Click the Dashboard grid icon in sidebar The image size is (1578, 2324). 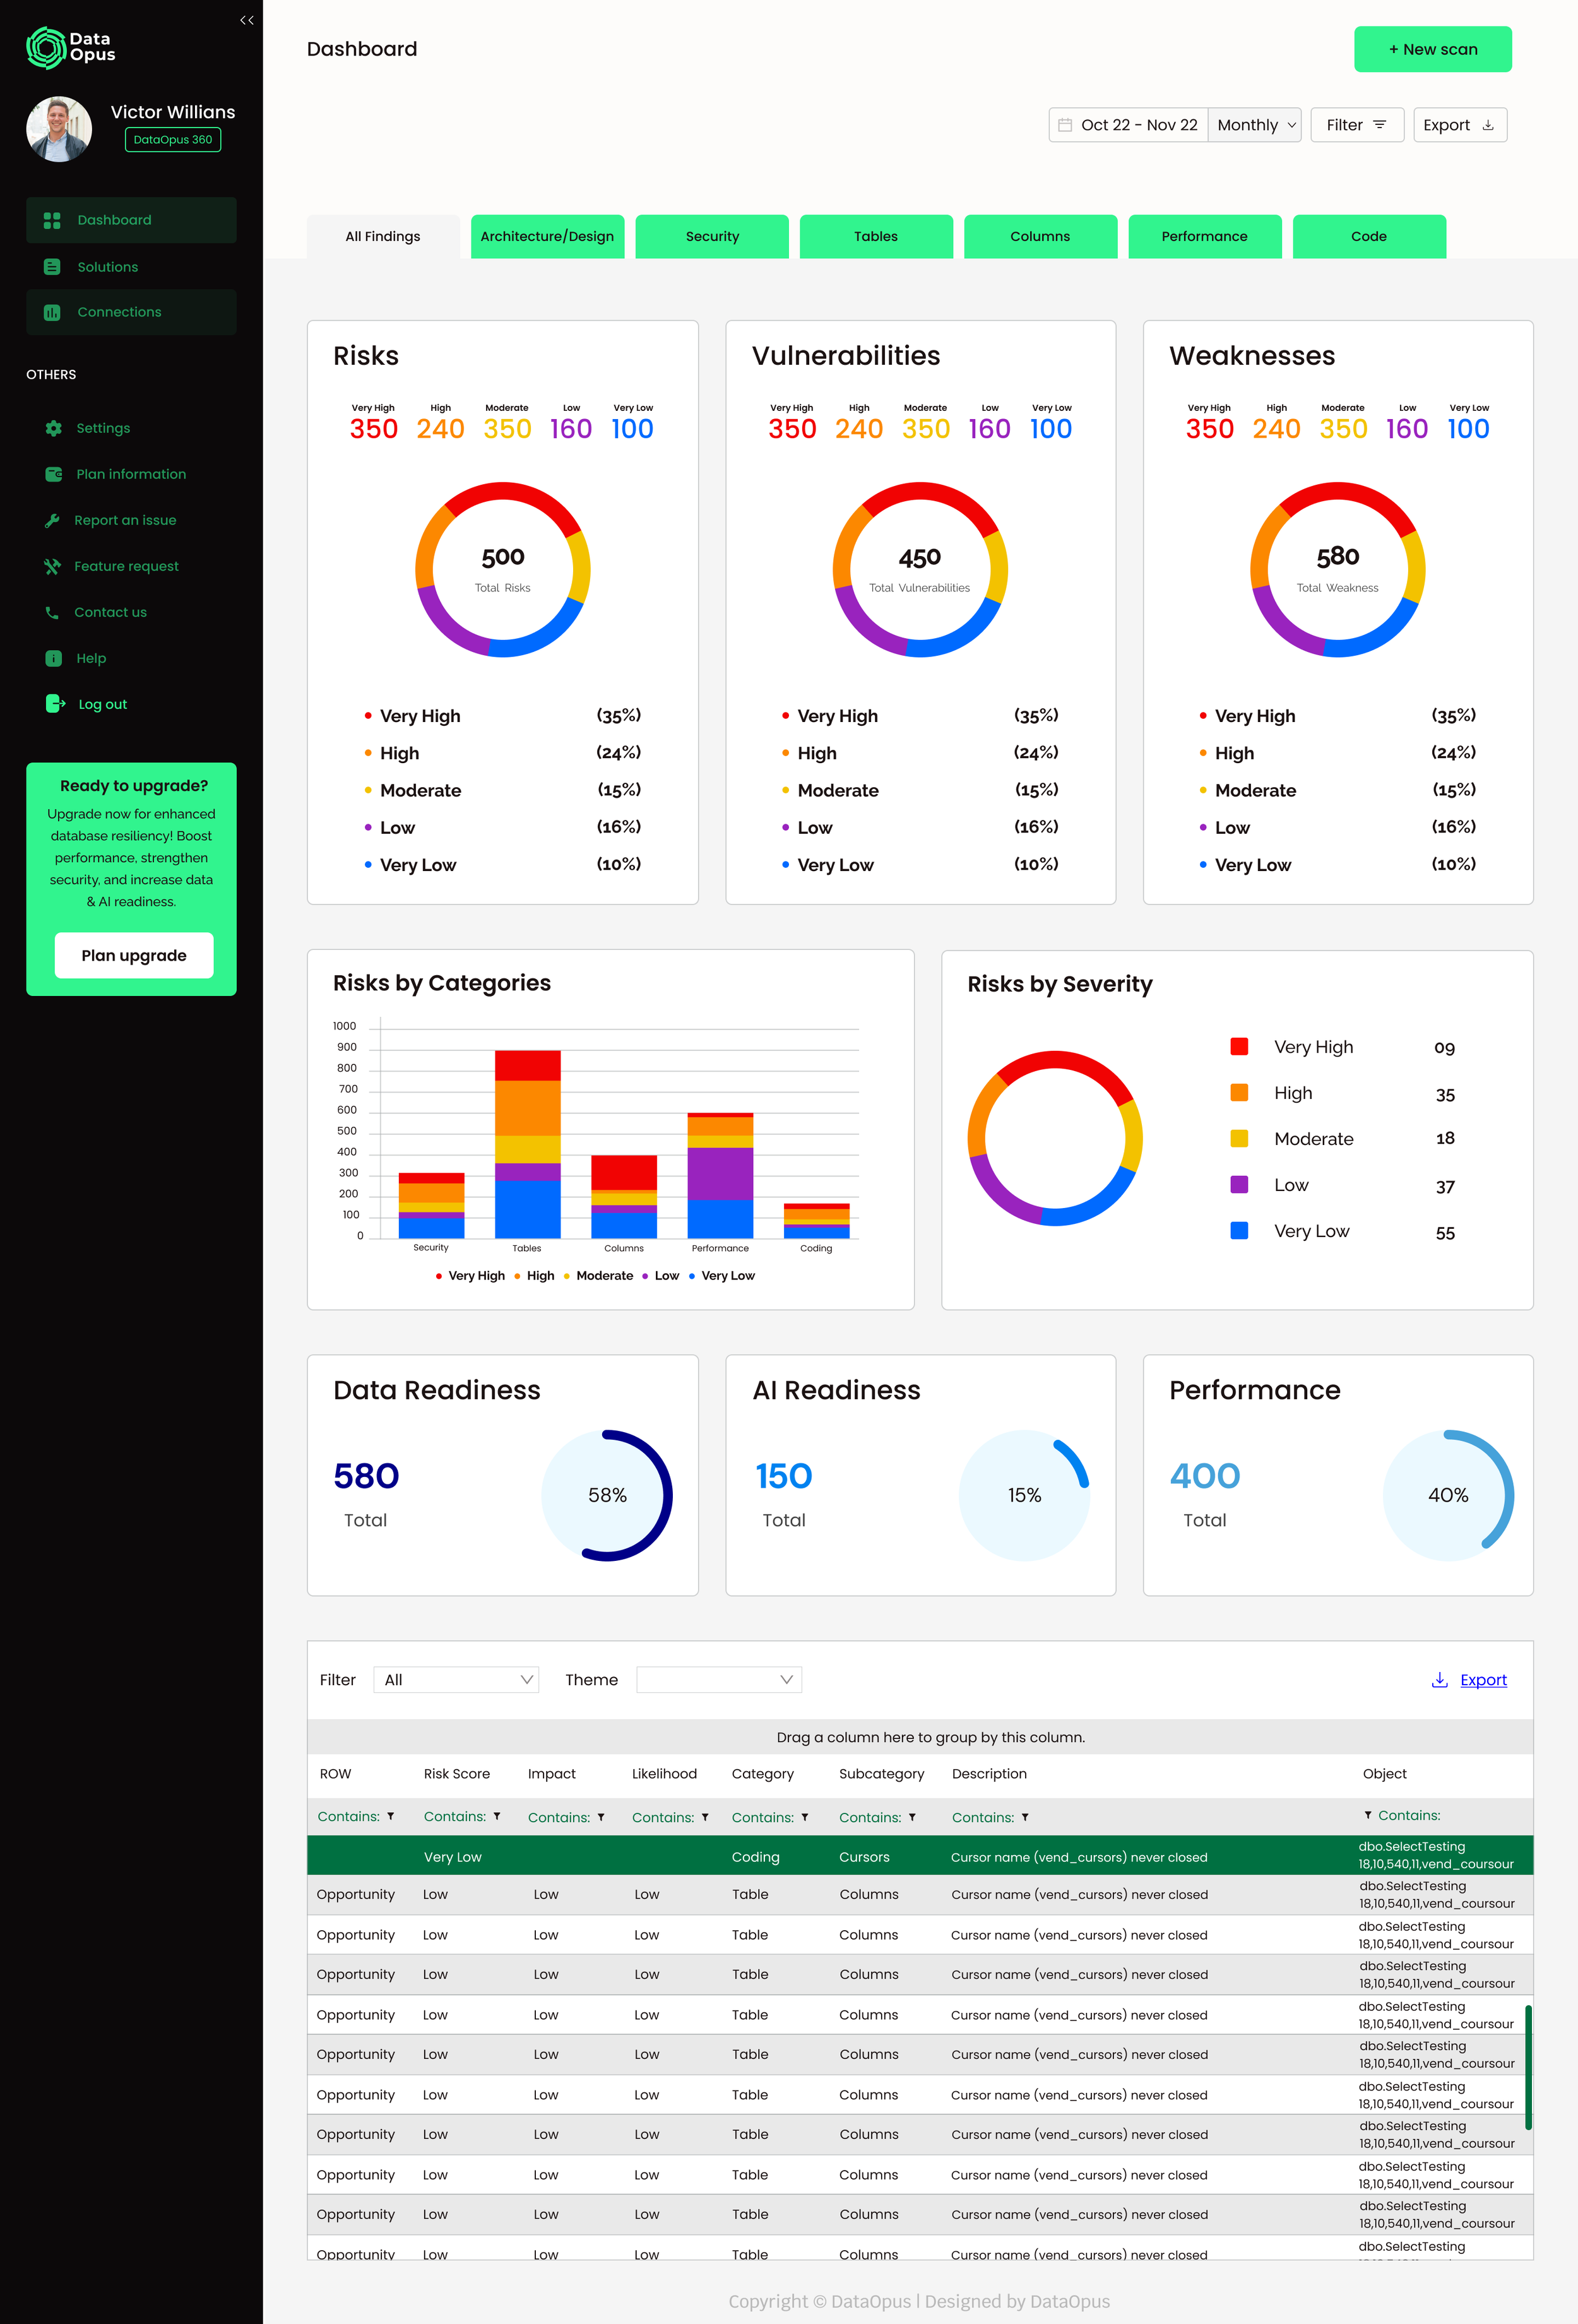click(x=52, y=220)
